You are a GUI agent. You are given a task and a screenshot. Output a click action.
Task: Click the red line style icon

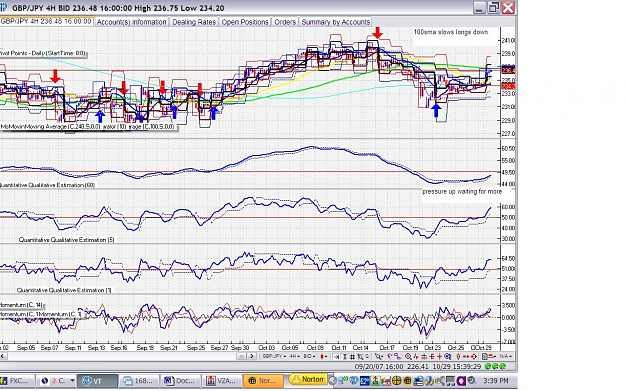492,356
